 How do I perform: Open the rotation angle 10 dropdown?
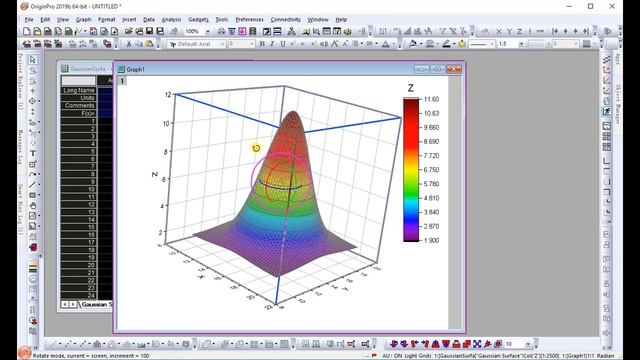point(528,344)
